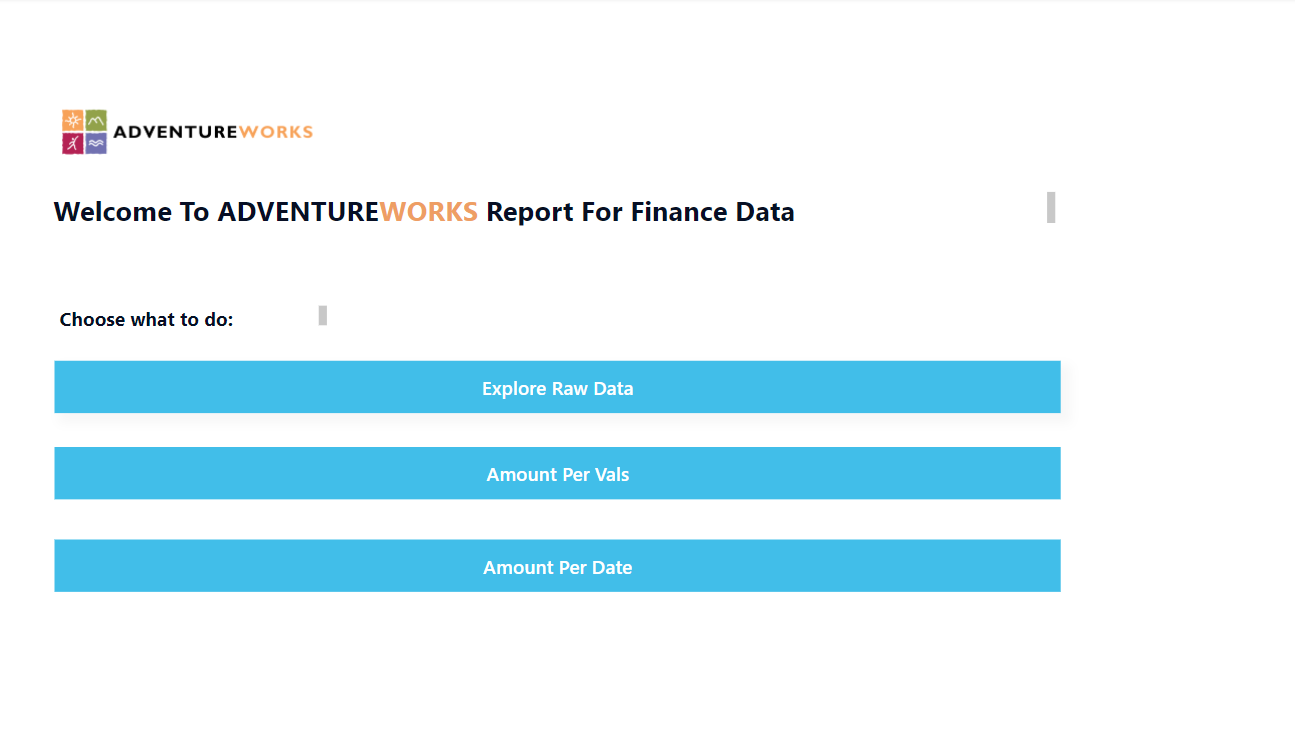Click the orange WORKS text in the heading
This screenshot has width=1295, height=730.
click(428, 211)
